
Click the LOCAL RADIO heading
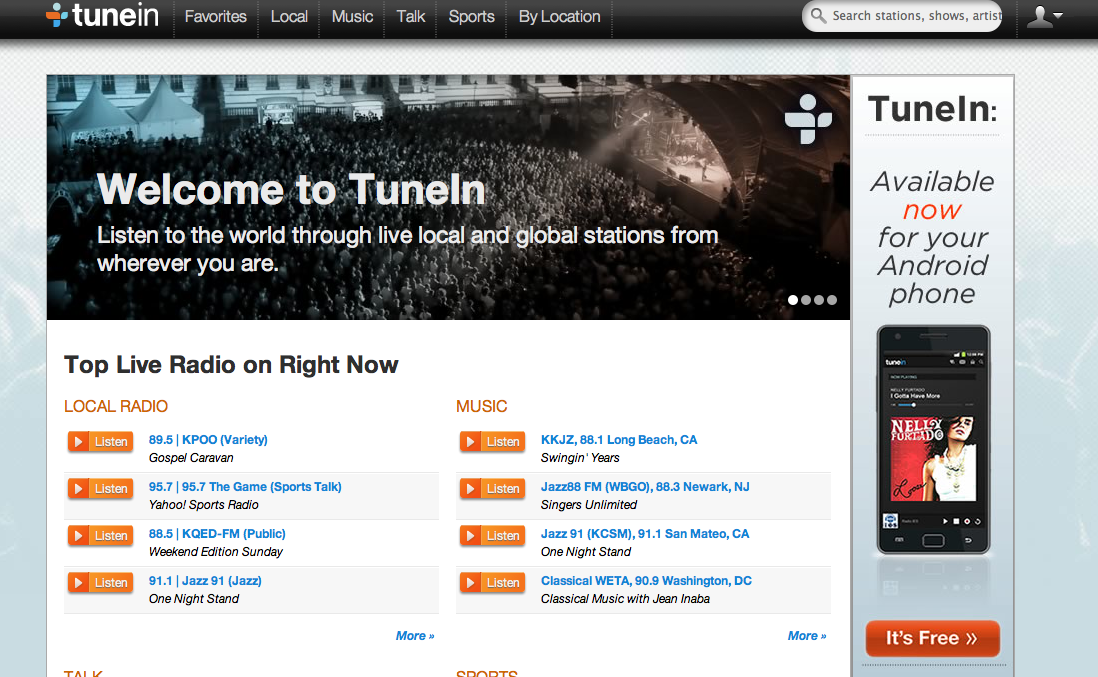coord(116,406)
